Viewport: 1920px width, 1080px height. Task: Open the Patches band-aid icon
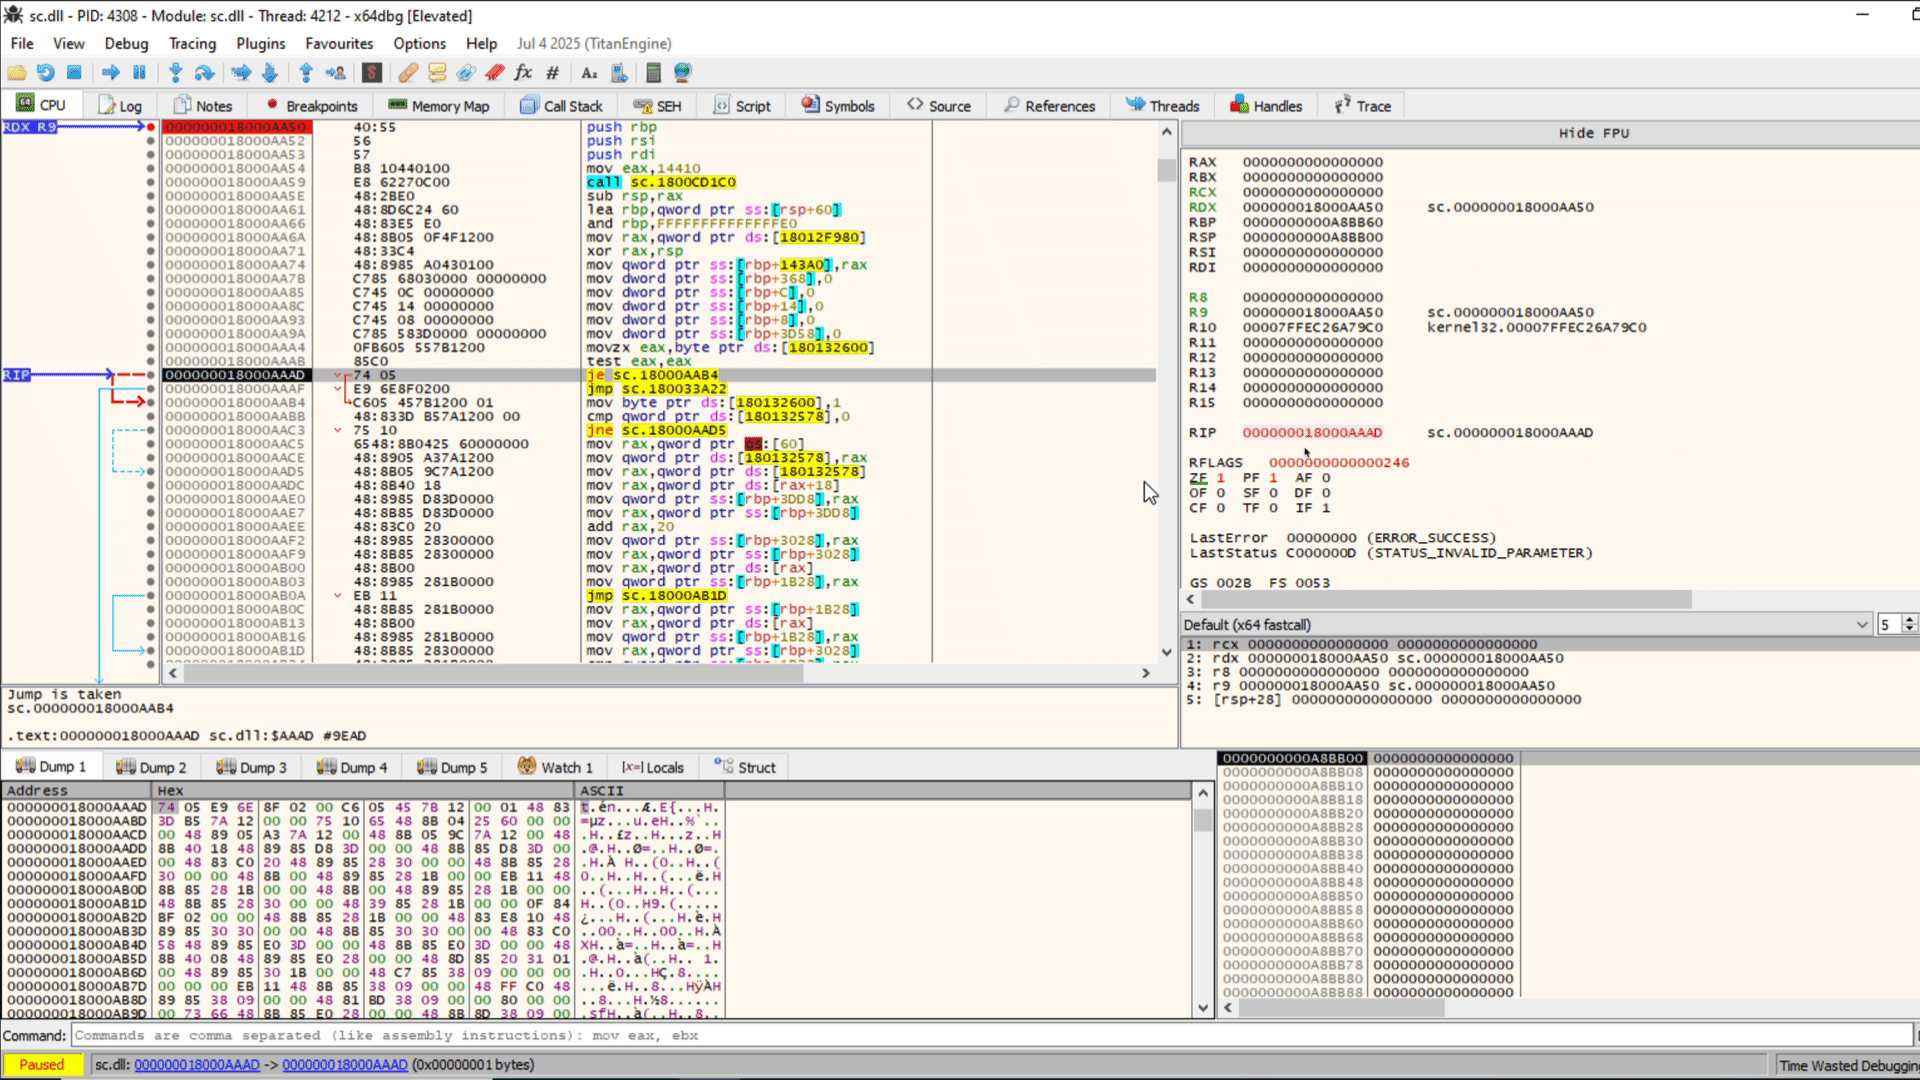(x=408, y=73)
